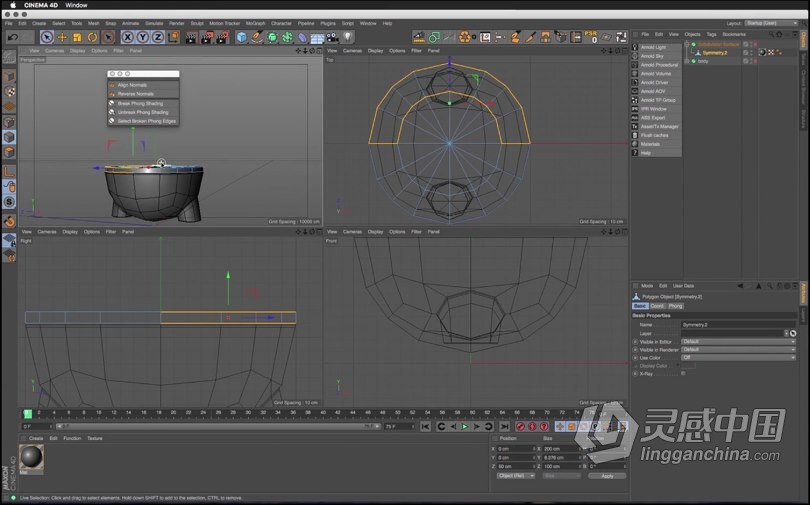The image size is (810, 505).
Task: Switch to the Phong attribute tab
Action: coord(676,306)
